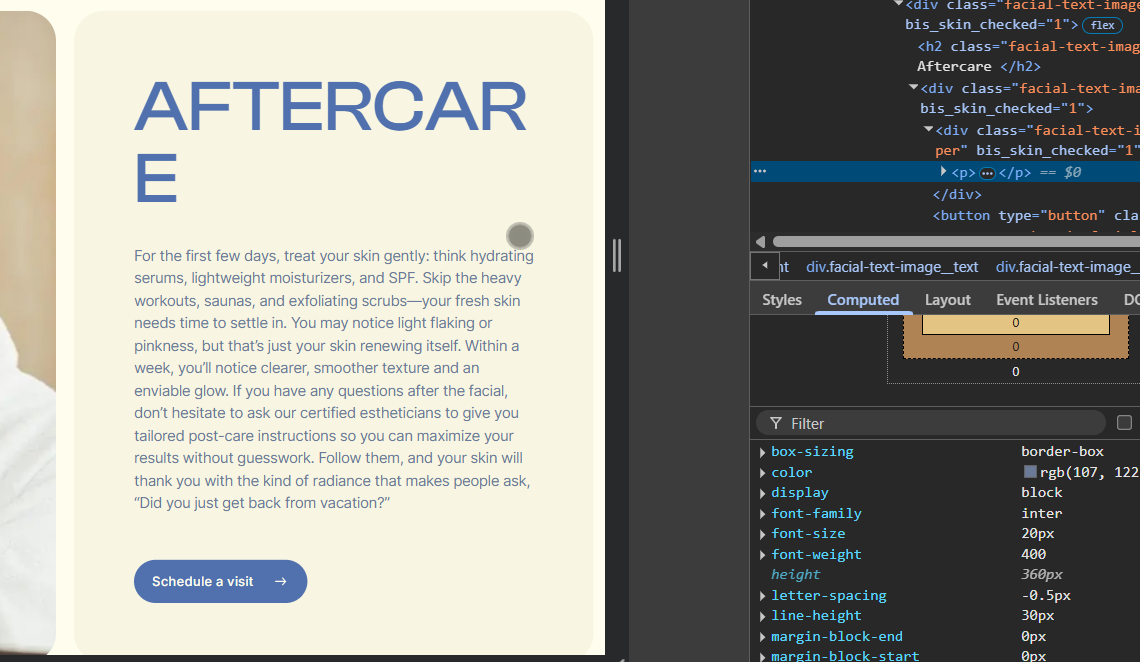
Task: Click the funnel filter icon
Action: point(776,423)
